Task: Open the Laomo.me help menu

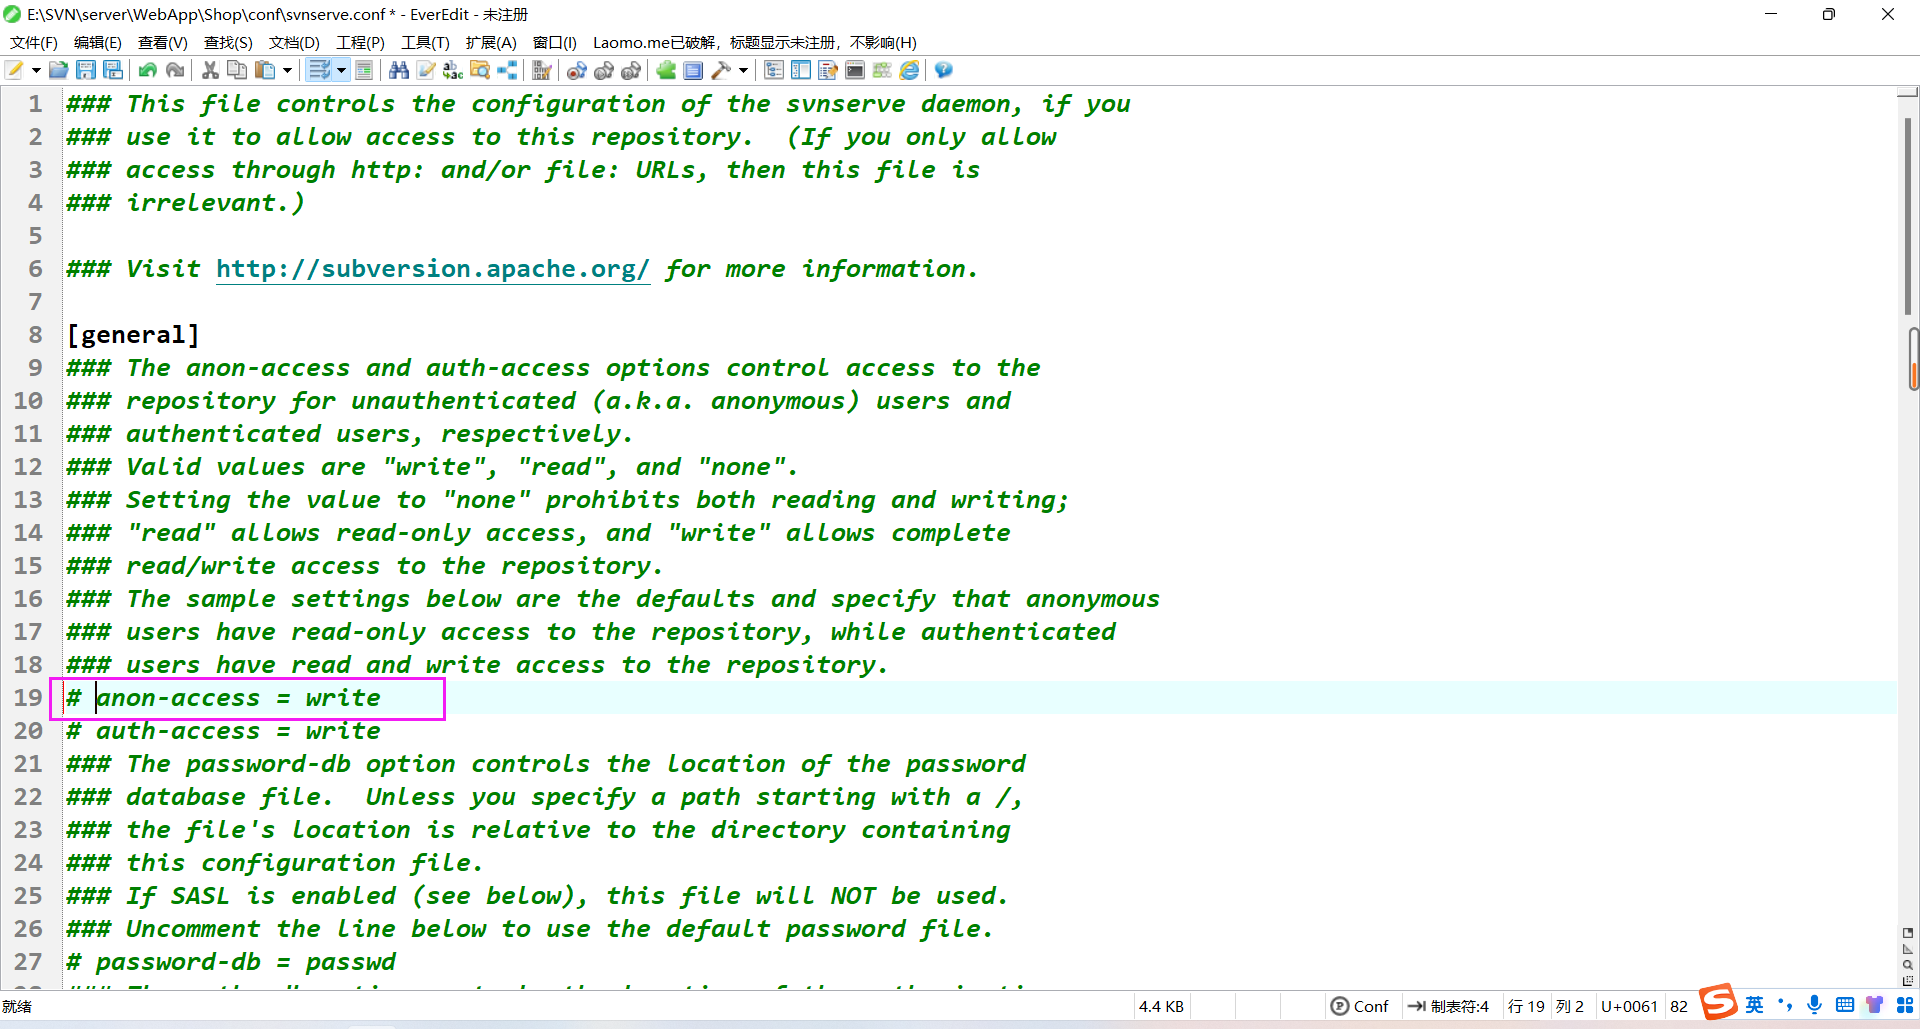Action: 755,42
